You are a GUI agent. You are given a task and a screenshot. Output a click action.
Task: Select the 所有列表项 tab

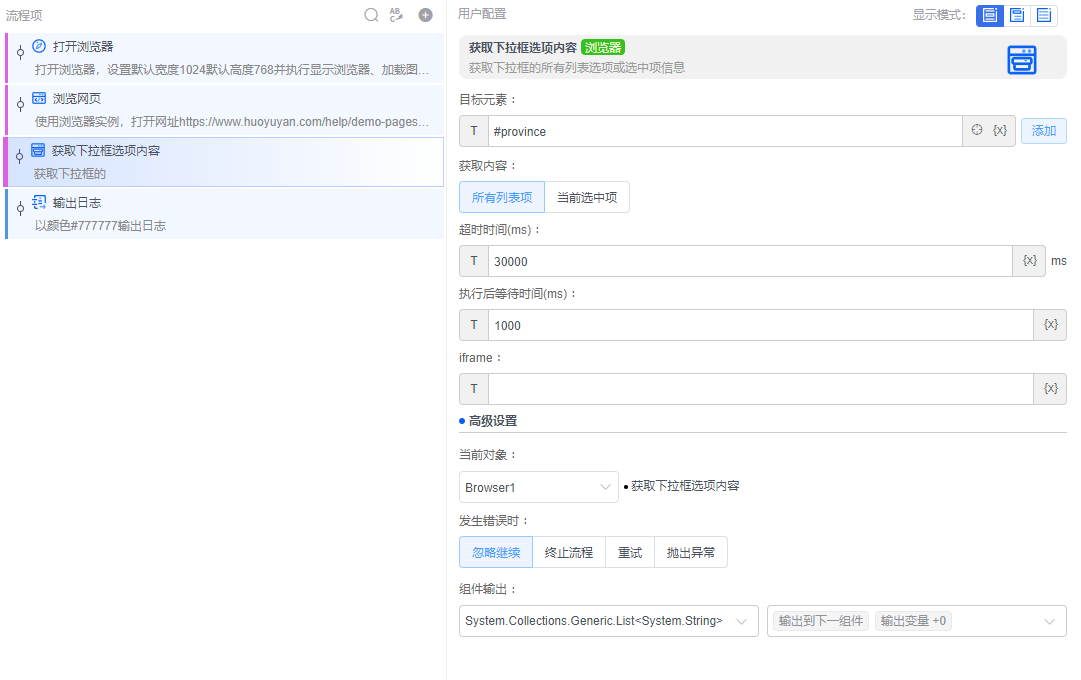[504, 197]
